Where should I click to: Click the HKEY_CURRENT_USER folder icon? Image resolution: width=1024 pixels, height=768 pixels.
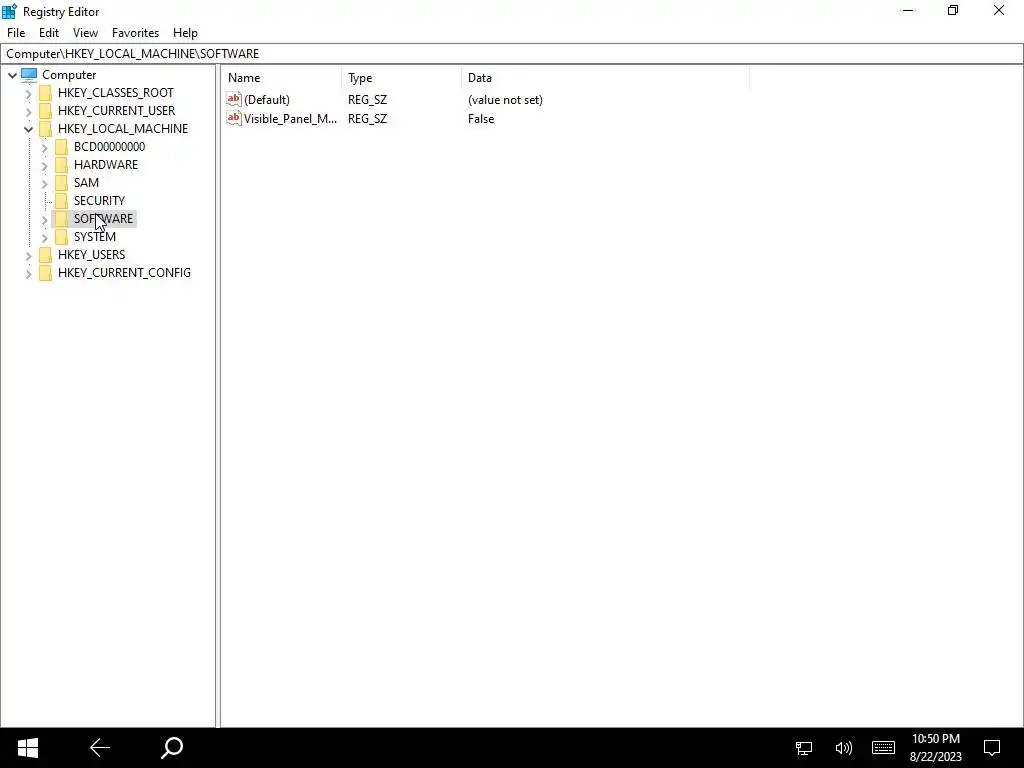[45, 111]
